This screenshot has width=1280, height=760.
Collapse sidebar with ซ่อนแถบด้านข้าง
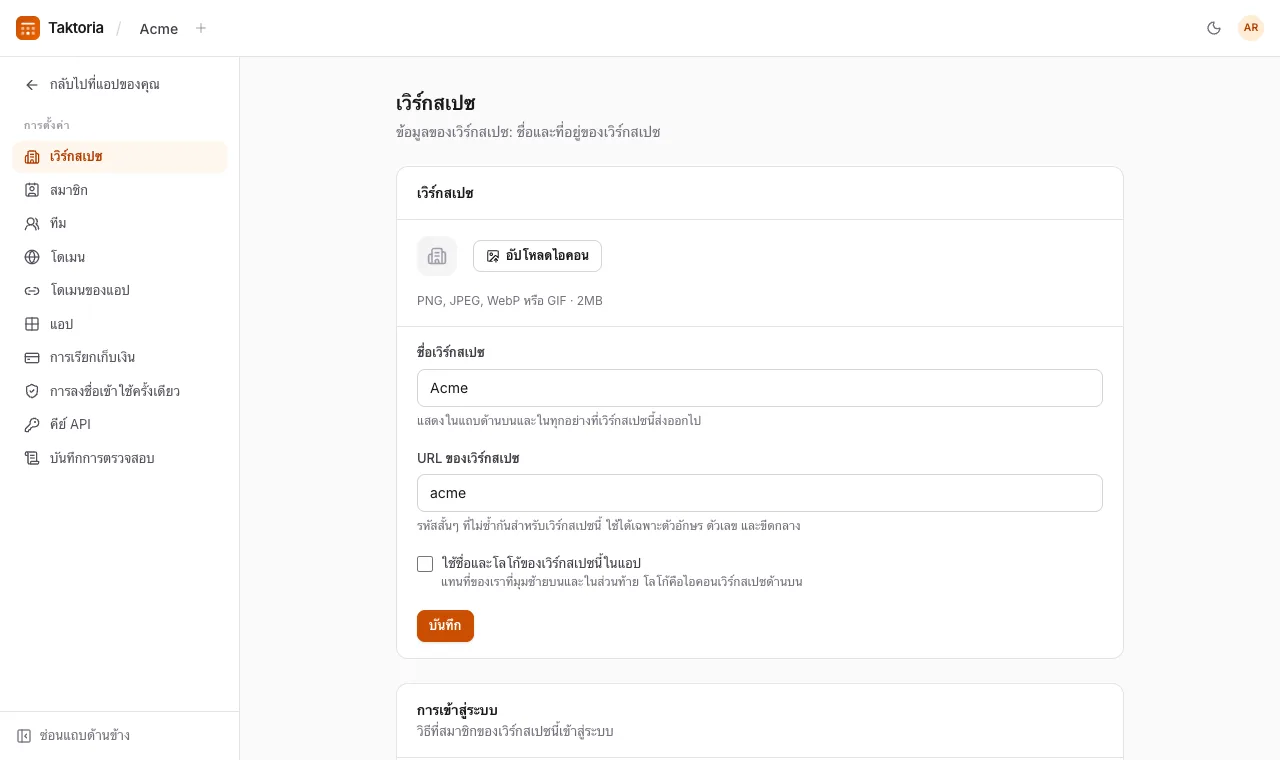(73, 736)
